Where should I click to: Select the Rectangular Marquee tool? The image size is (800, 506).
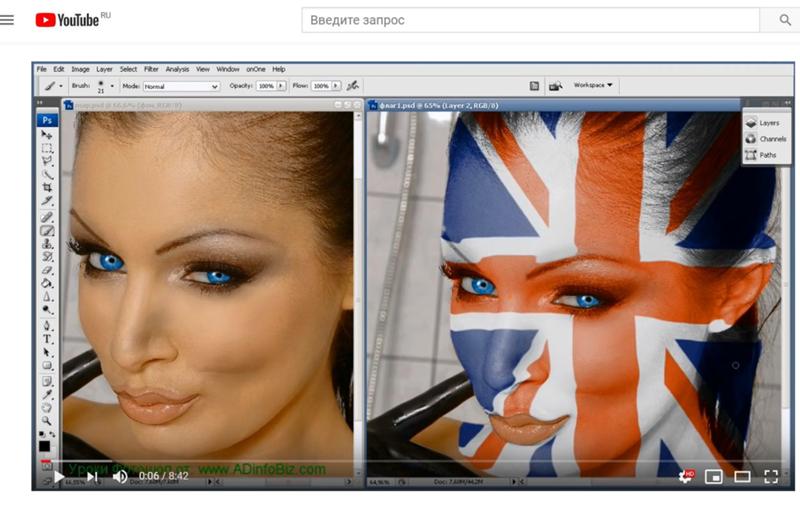pos(47,148)
